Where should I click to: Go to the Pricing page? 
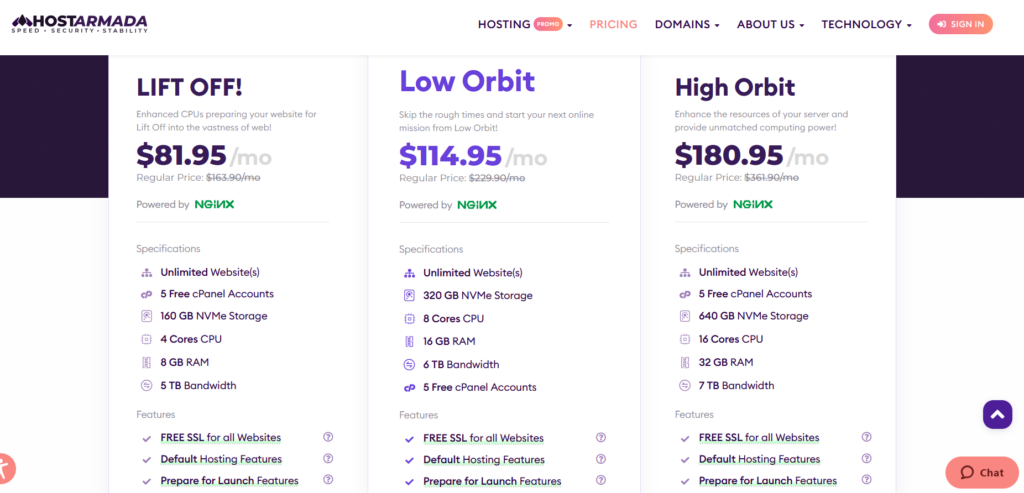613,24
